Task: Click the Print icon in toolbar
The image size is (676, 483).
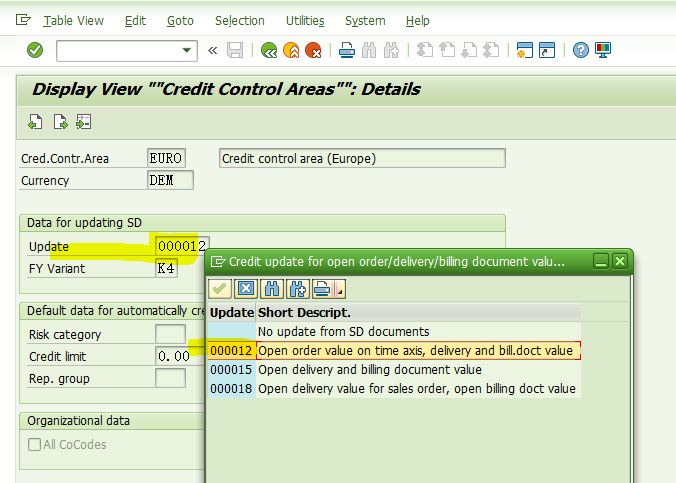Action: (x=347, y=50)
